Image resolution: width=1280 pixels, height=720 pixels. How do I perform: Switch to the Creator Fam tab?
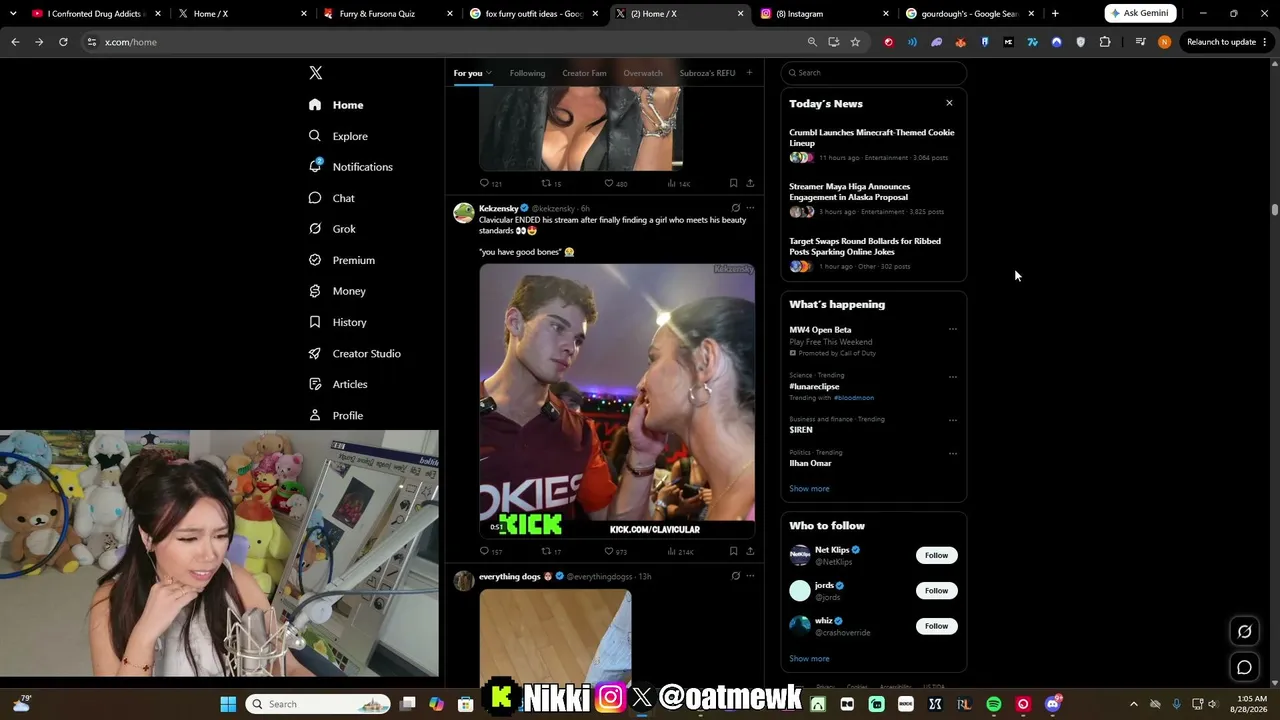584,73
